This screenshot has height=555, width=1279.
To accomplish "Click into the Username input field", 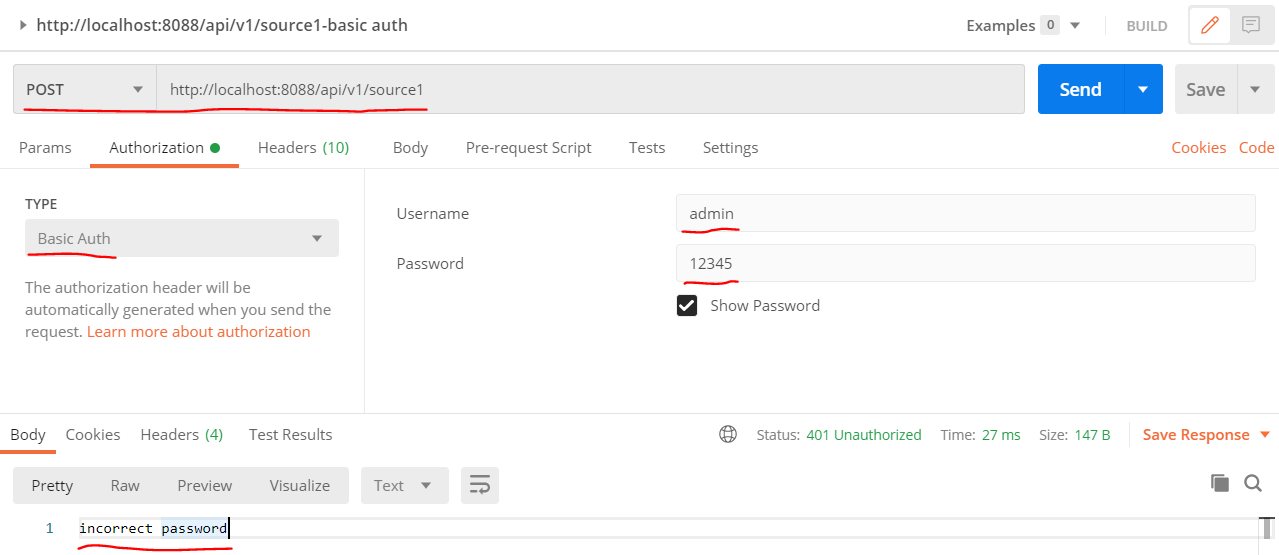I will pos(965,213).
